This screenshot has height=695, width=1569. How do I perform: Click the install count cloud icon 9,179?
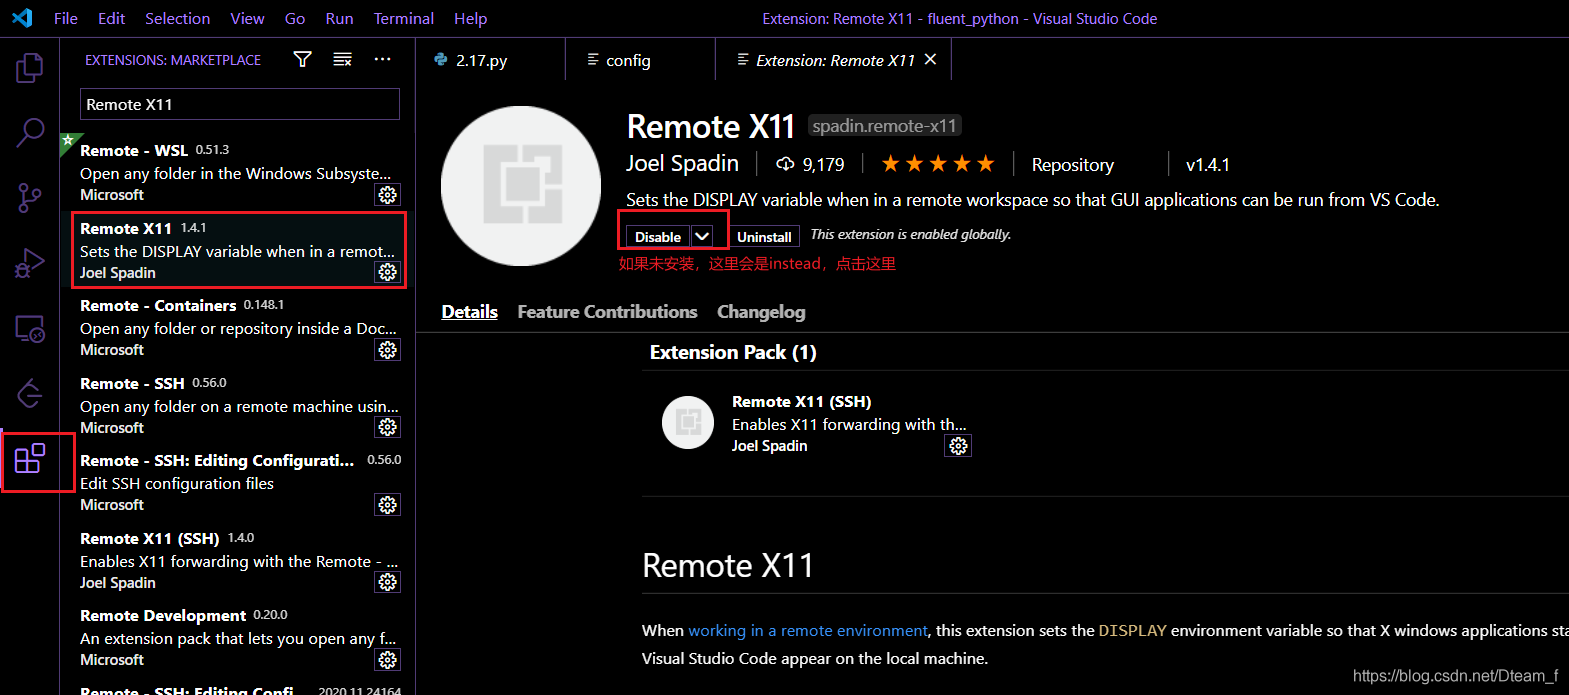[x=785, y=164]
